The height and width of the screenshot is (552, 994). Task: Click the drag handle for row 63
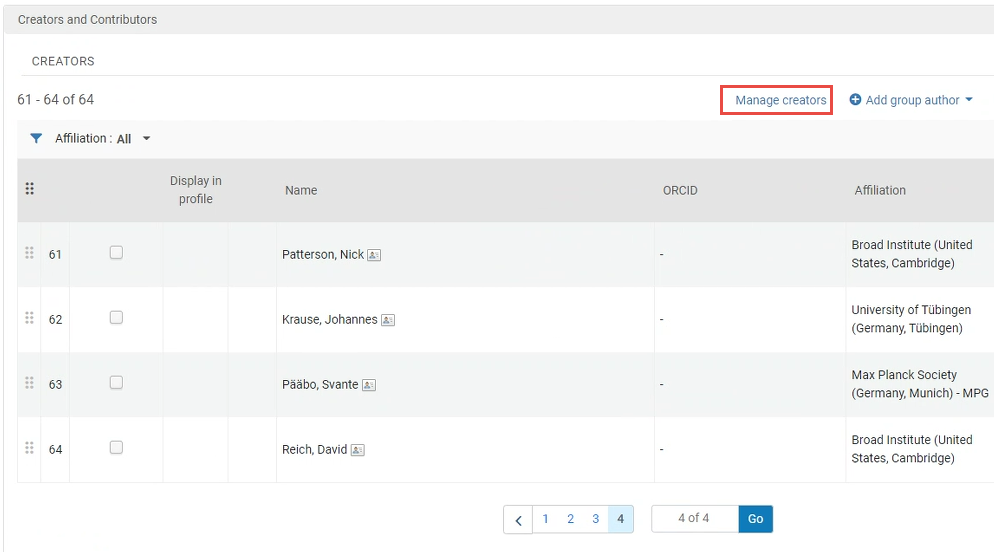[29, 383]
